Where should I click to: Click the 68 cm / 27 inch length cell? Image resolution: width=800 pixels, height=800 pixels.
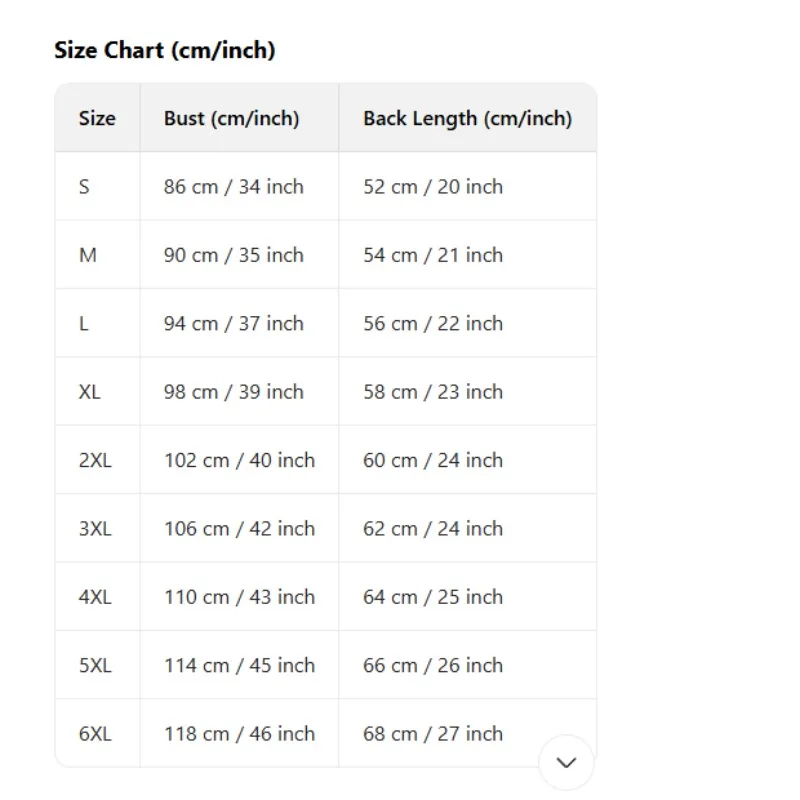(432, 734)
